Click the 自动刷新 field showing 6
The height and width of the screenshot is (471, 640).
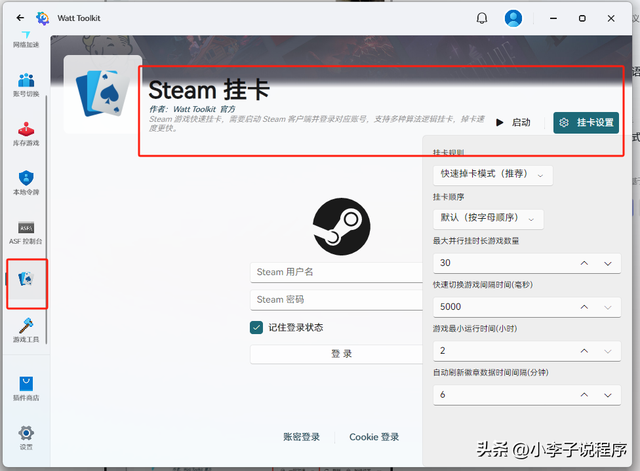(527, 395)
